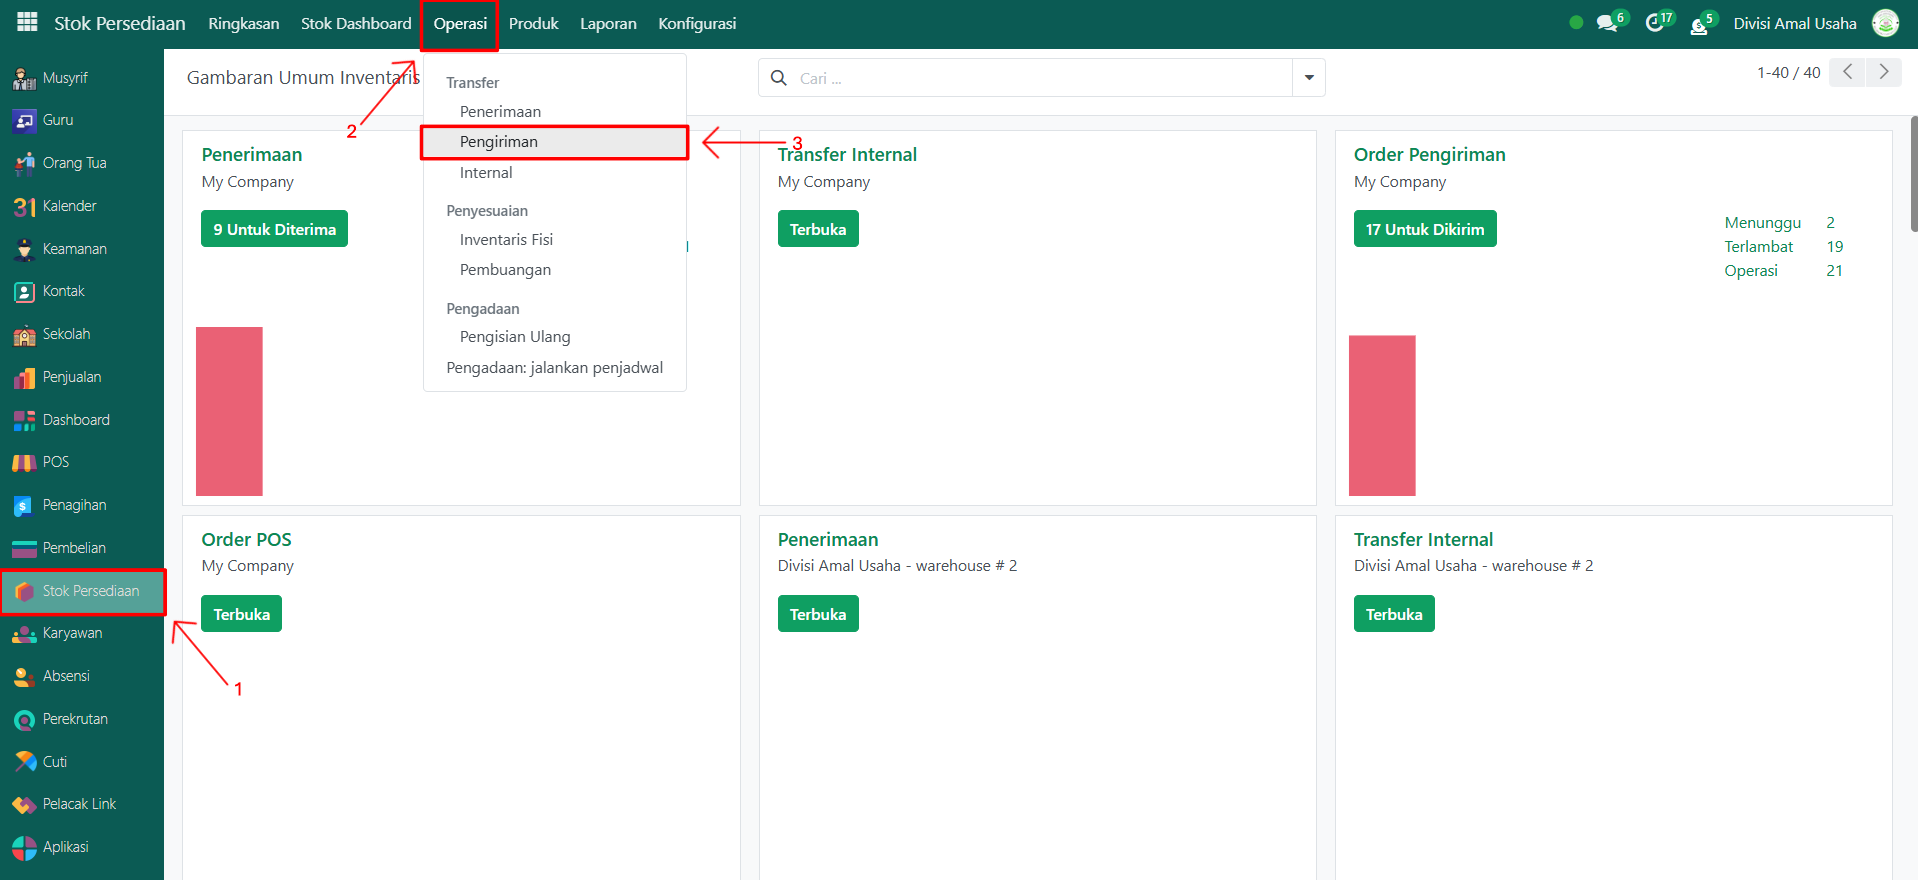Screen dimensions: 1918x880
Task: Open the apps grid menu icon
Action: (27, 23)
